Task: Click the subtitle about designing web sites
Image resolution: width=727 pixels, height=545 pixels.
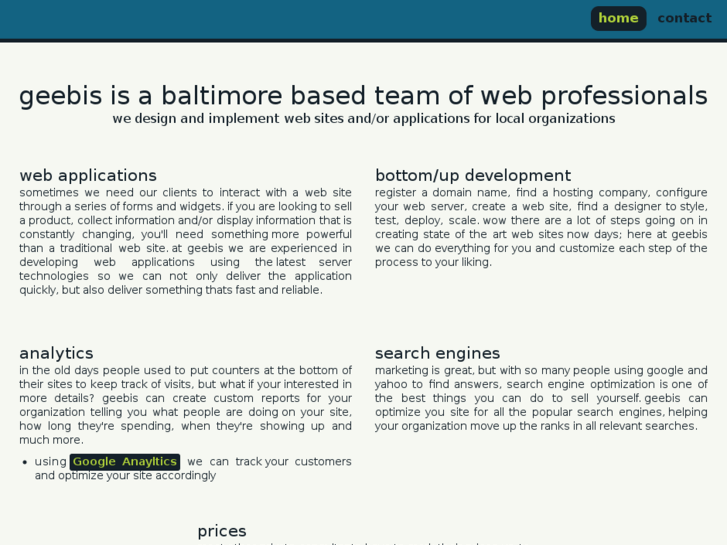Action: [364, 119]
